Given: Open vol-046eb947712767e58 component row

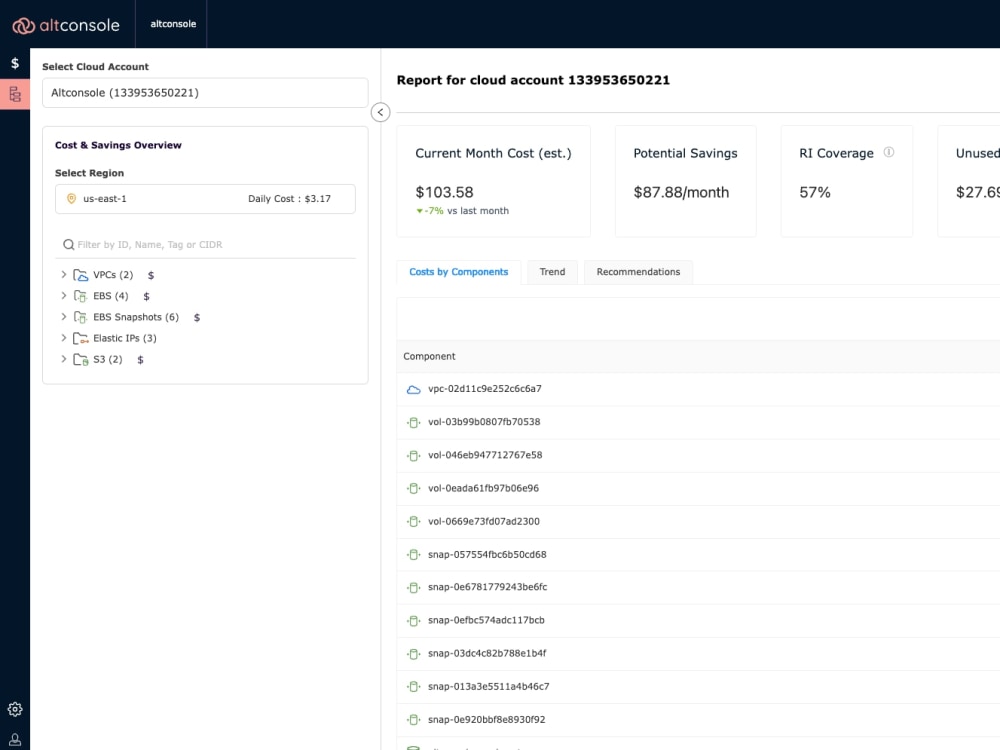Looking at the screenshot, I should 698,455.
